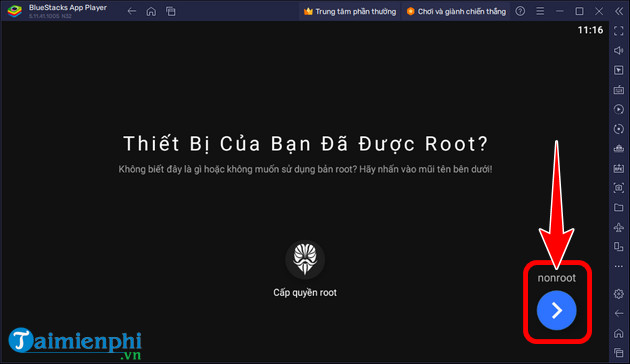
Task: Open Trung tâm phần thưởng rewards center
Action: coord(350,11)
